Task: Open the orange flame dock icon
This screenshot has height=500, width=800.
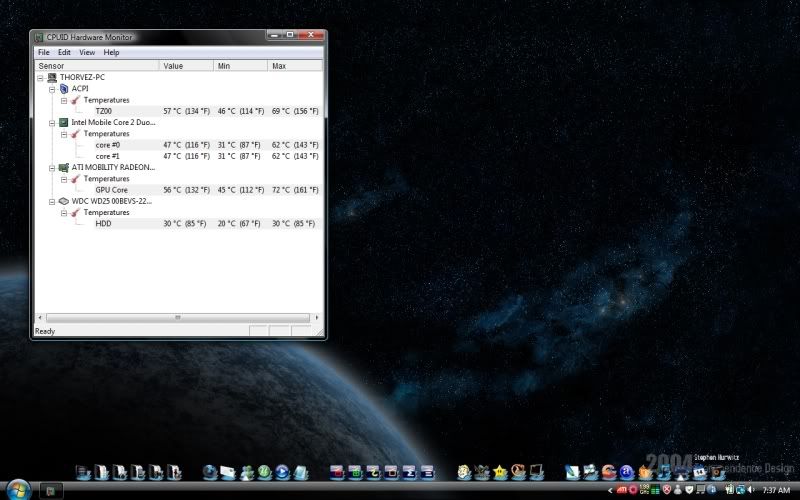Action: 645,472
